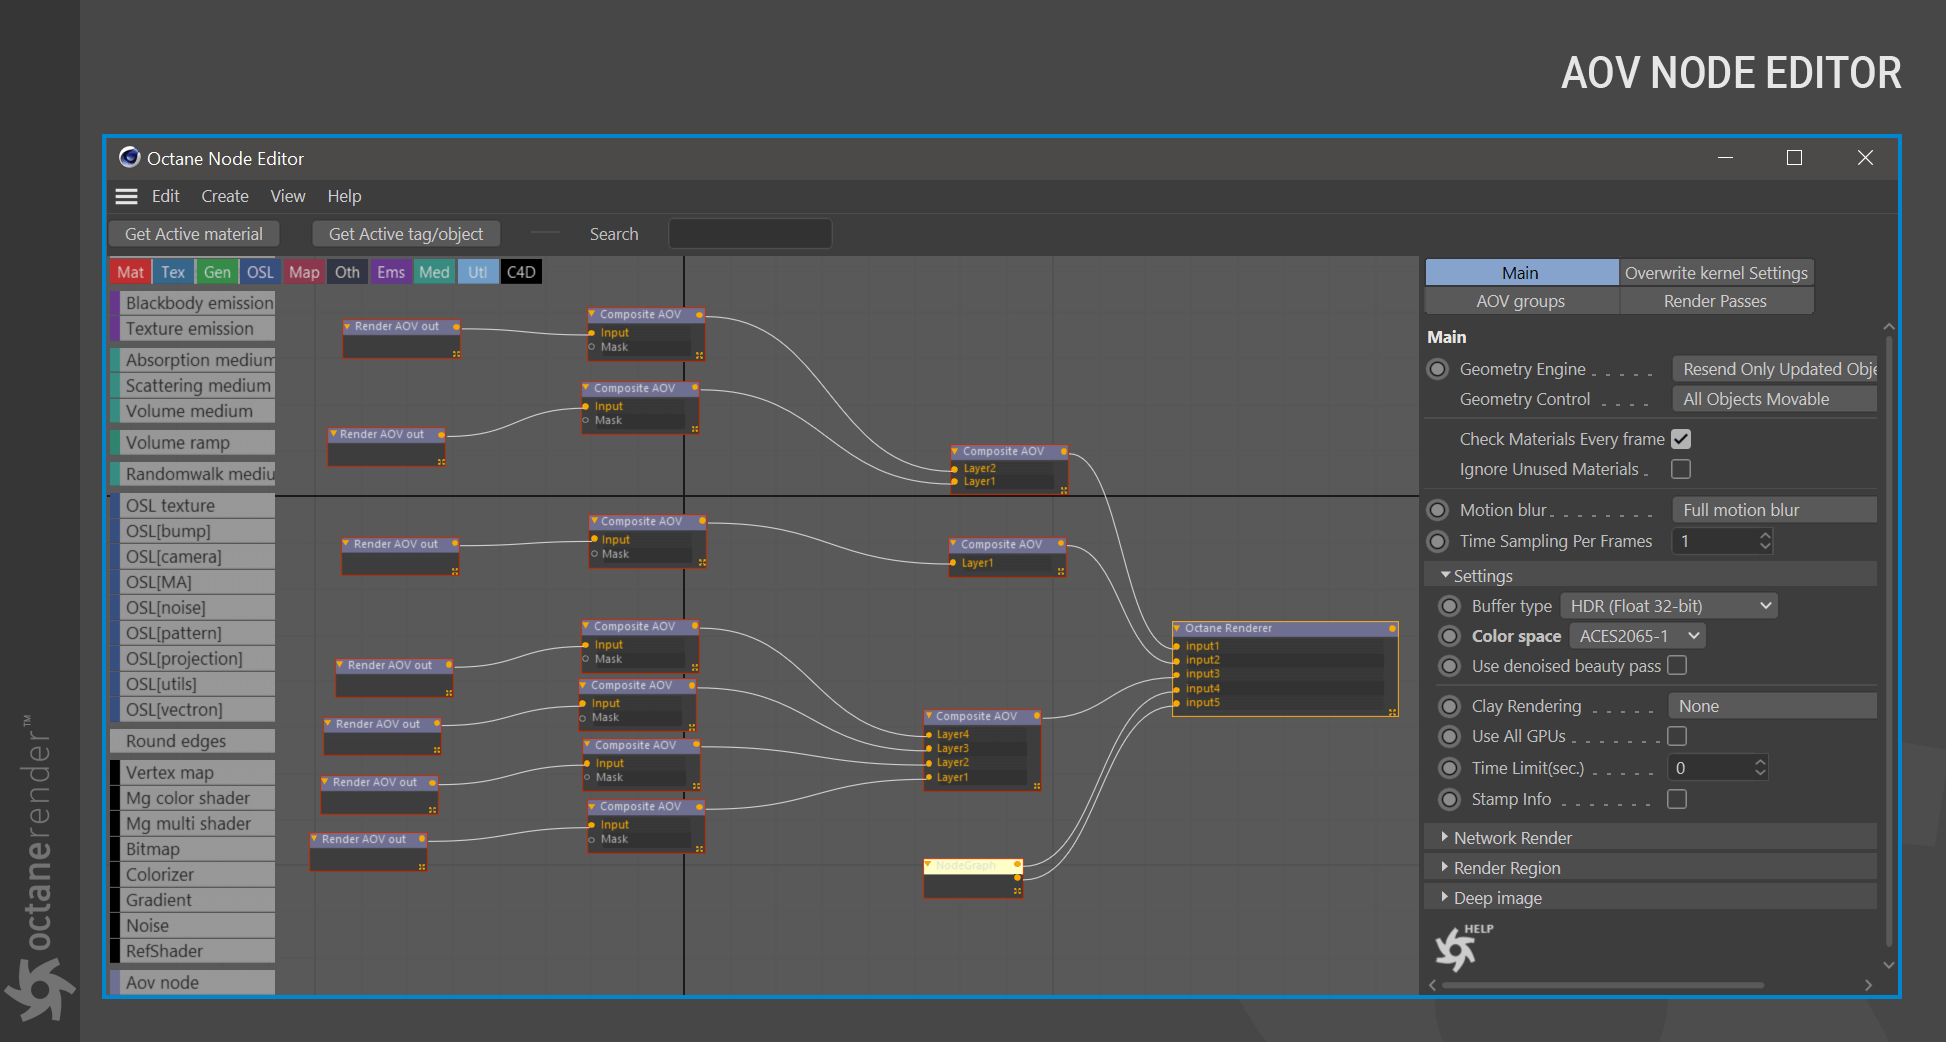
Task: Enable Use All GPUs checkbox
Action: [1677, 736]
